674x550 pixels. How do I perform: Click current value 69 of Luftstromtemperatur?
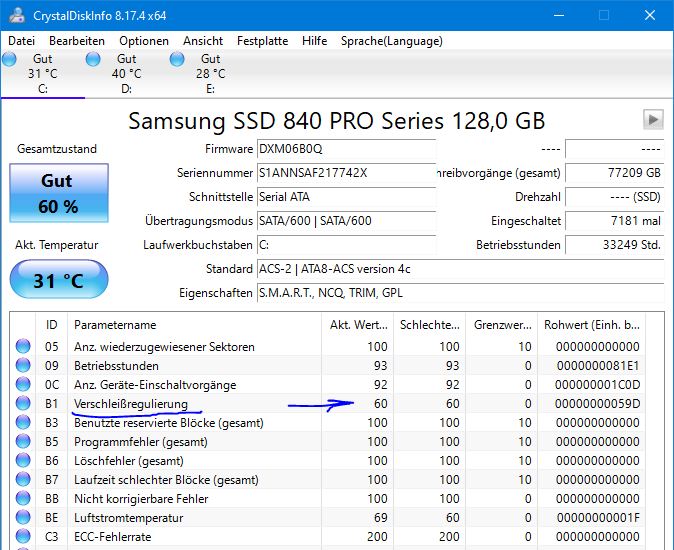[x=380, y=517]
